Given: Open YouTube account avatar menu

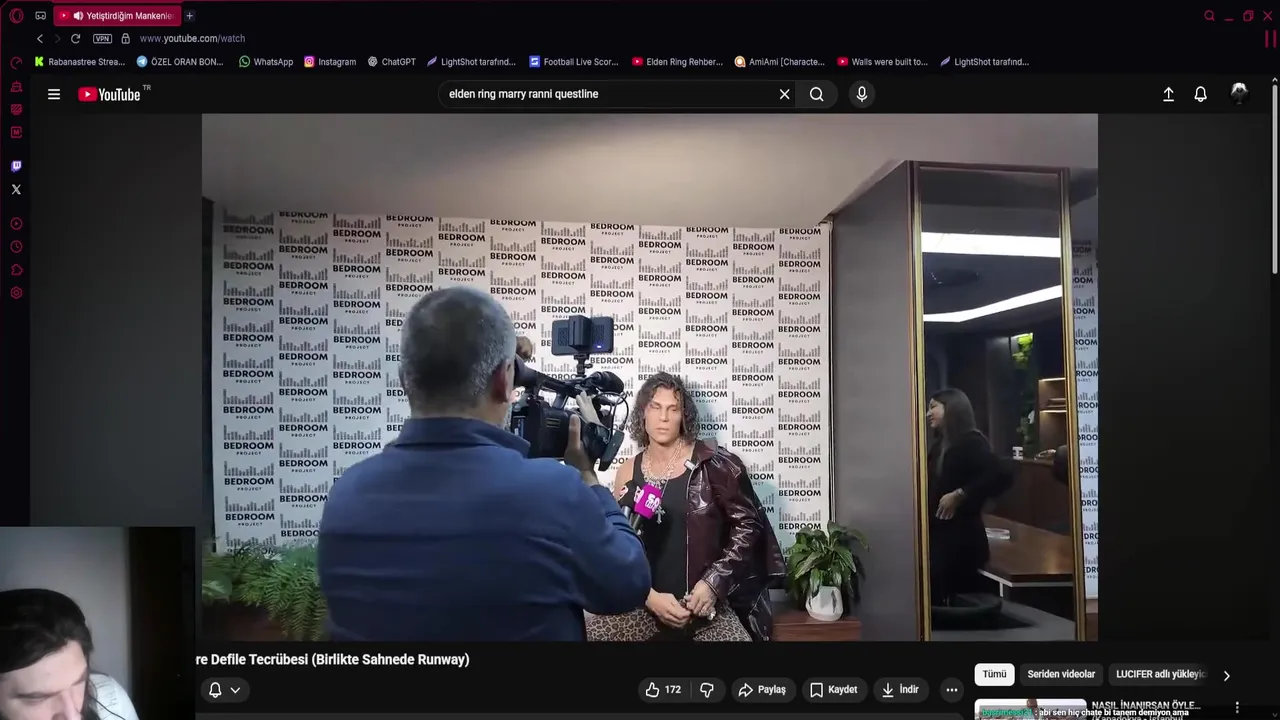Looking at the screenshot, I should coord(1239,93).
